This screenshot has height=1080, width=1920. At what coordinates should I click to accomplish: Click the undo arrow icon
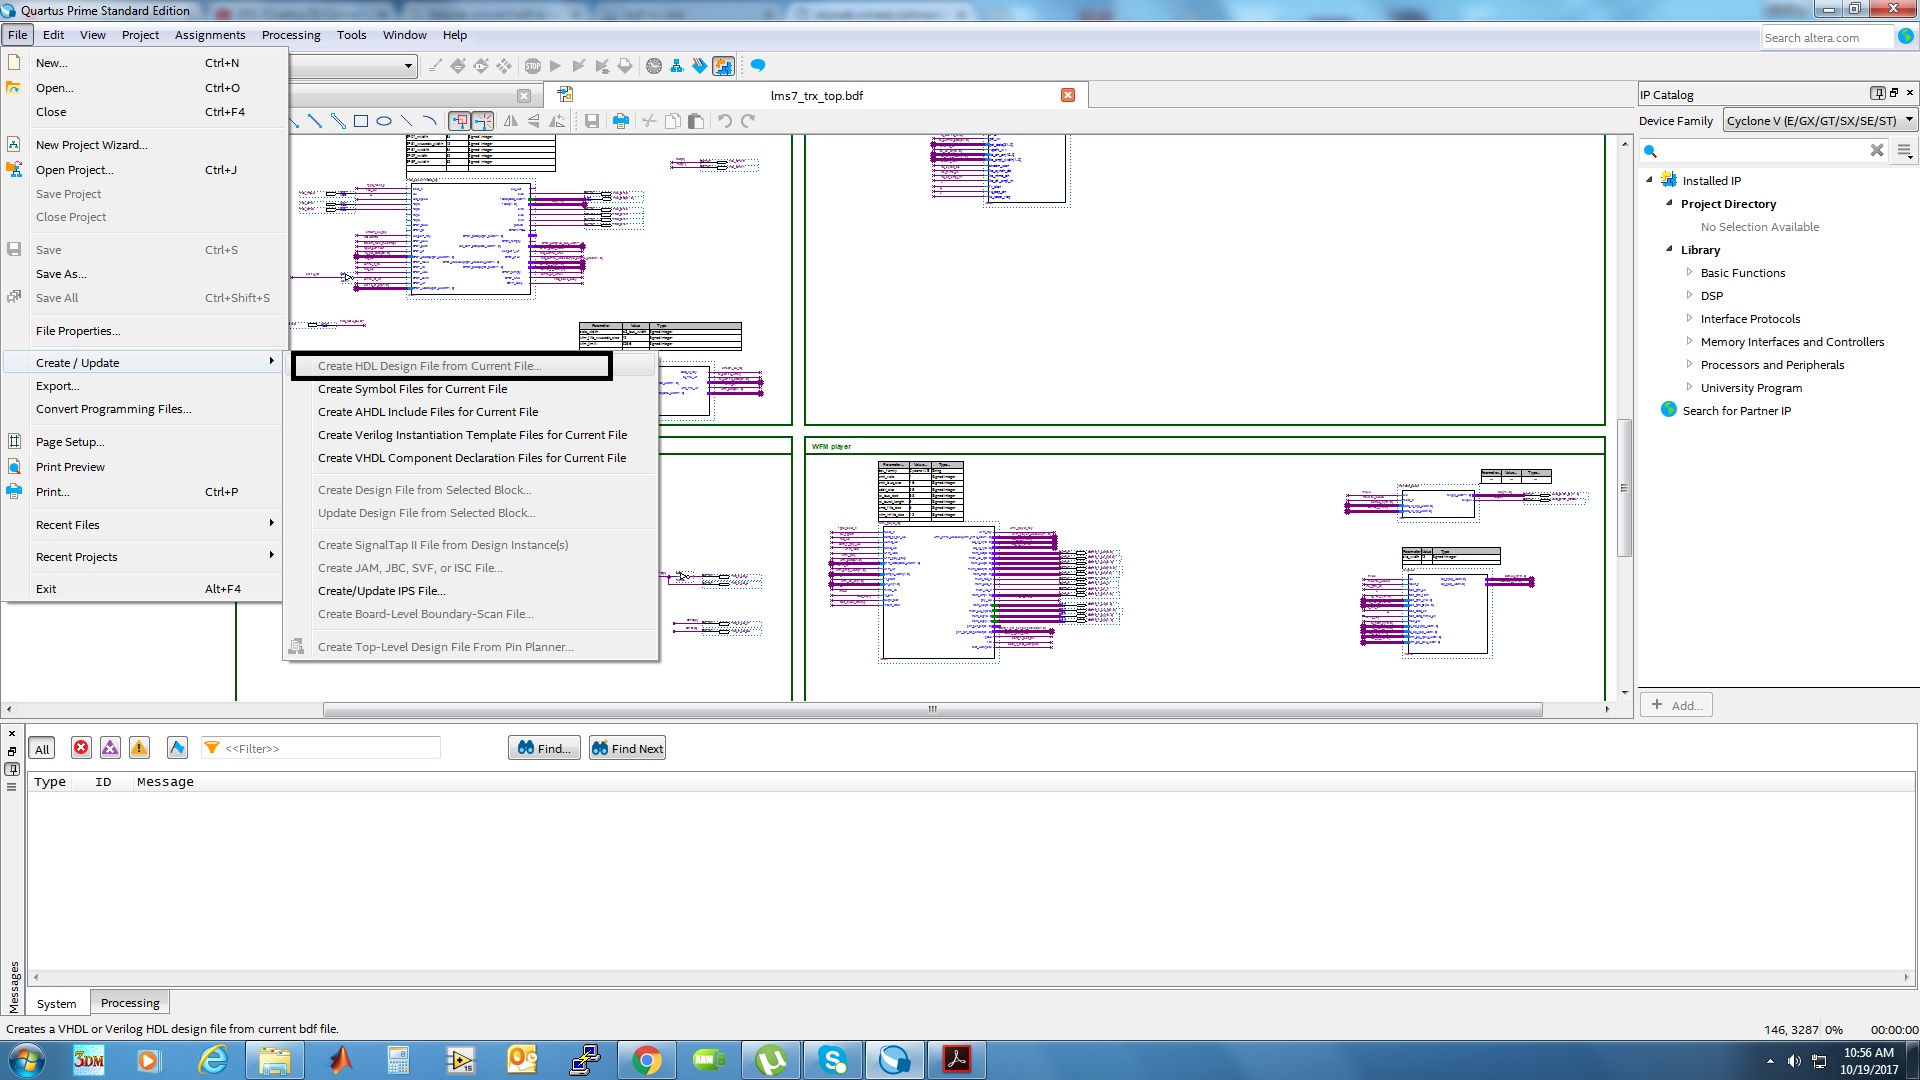point(724,121)
